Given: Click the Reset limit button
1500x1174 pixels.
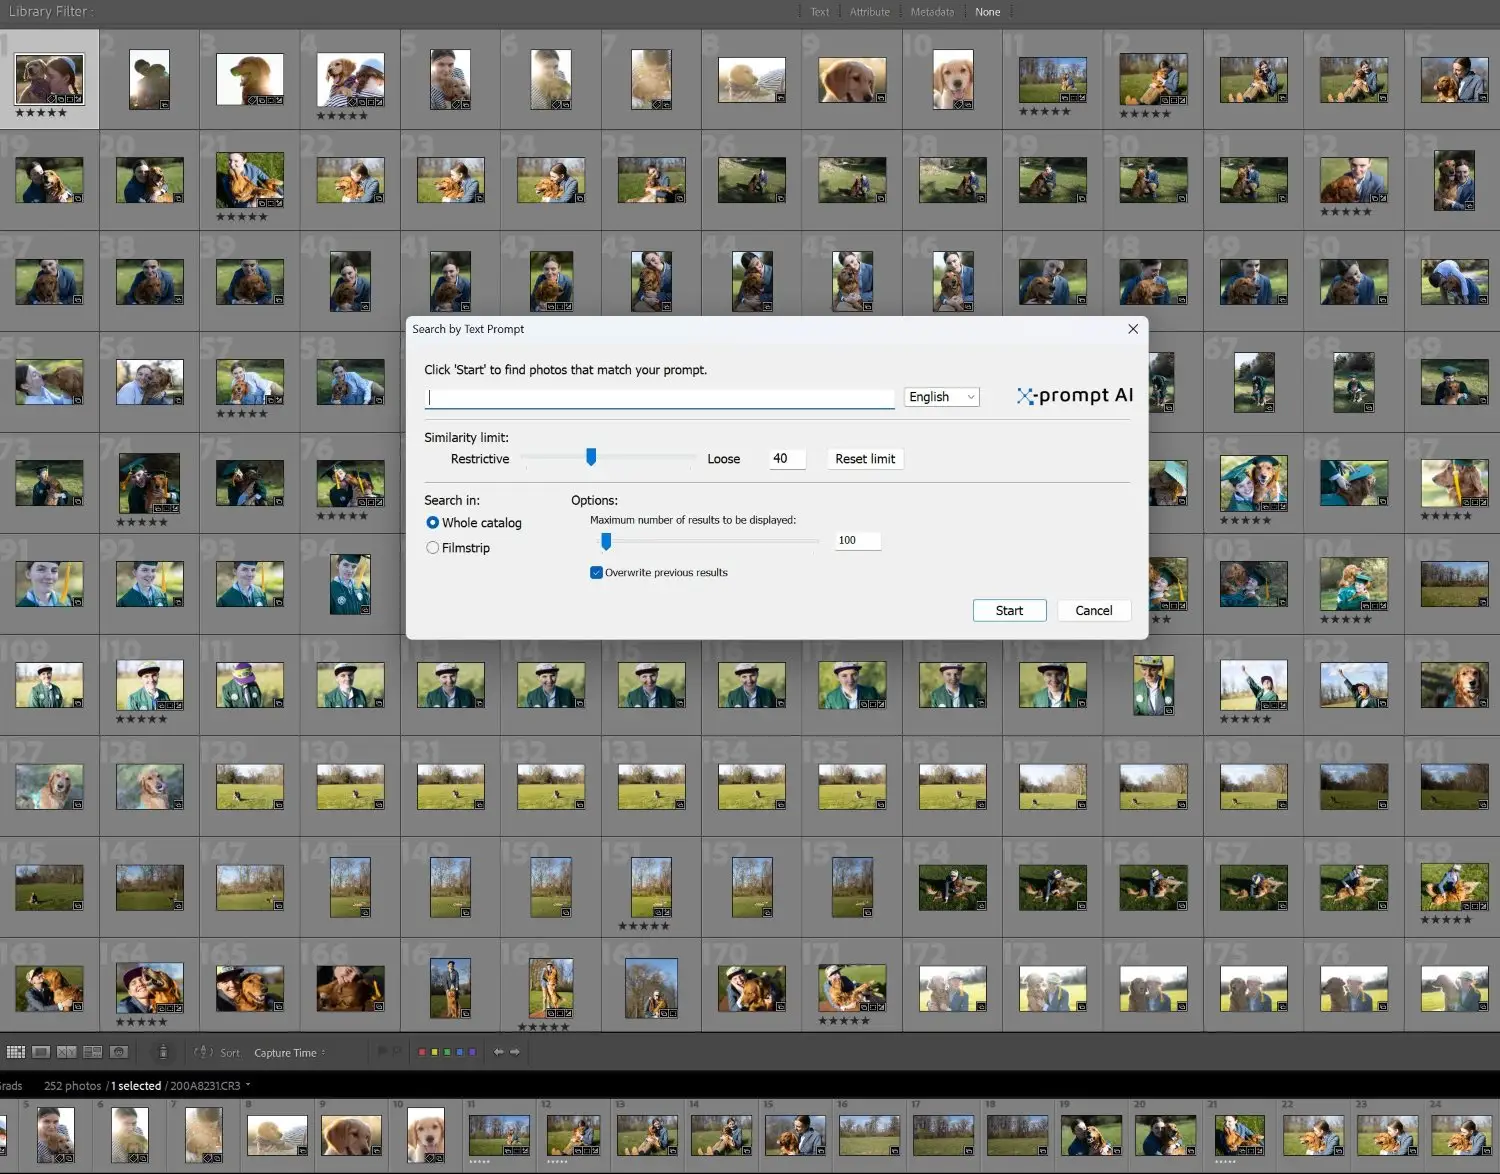Looking at the screenshot, I should (865, 459).
